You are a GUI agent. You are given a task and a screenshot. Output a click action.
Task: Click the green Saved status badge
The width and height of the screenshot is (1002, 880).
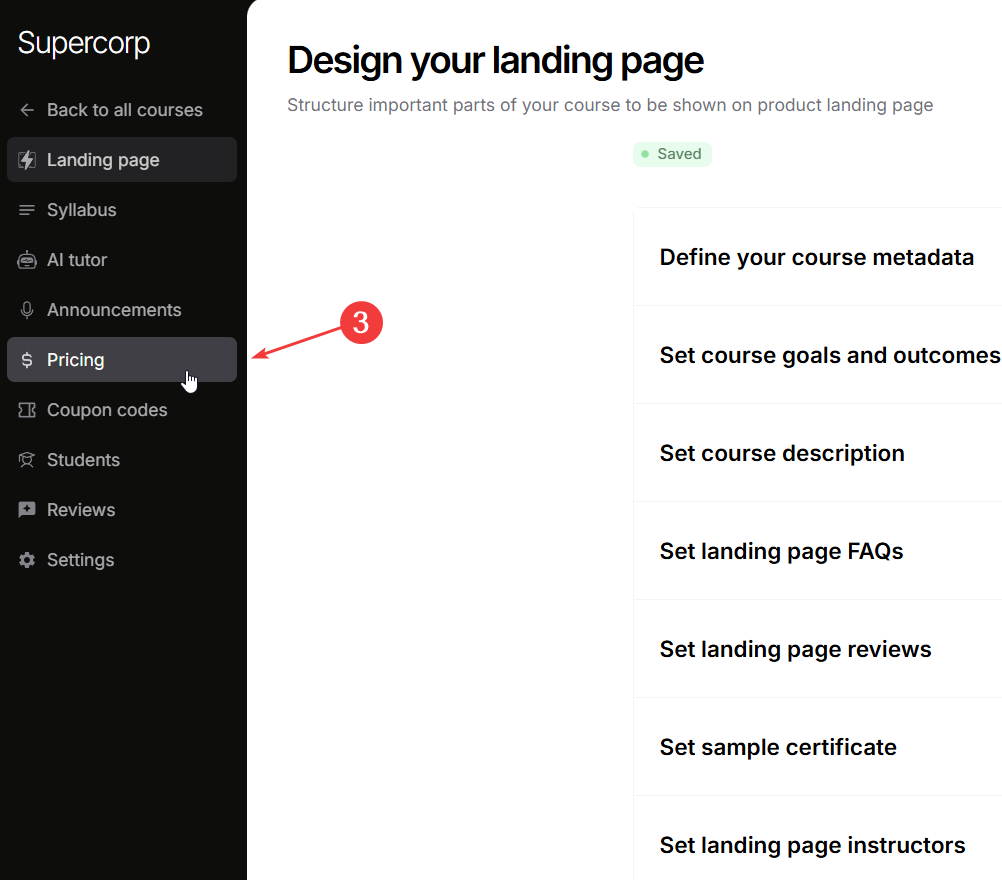(x=672, y=154)
